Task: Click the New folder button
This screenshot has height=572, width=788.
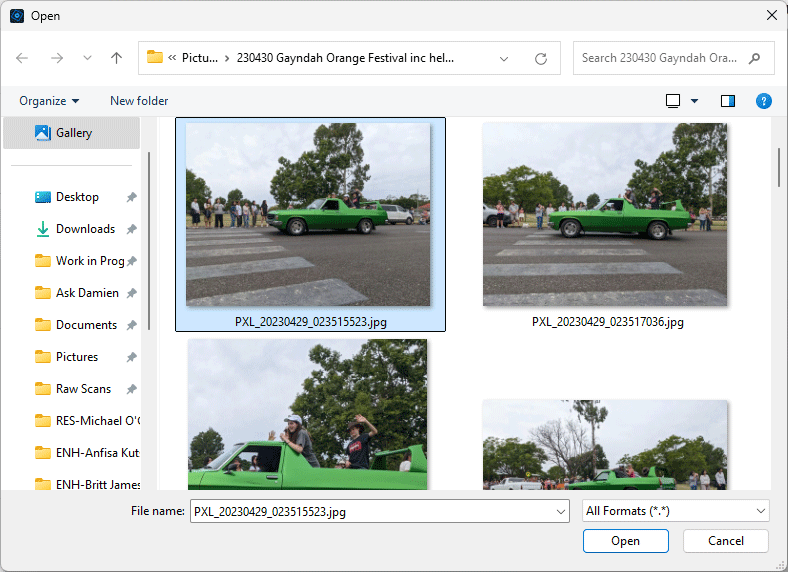Action: click(139, 101)
